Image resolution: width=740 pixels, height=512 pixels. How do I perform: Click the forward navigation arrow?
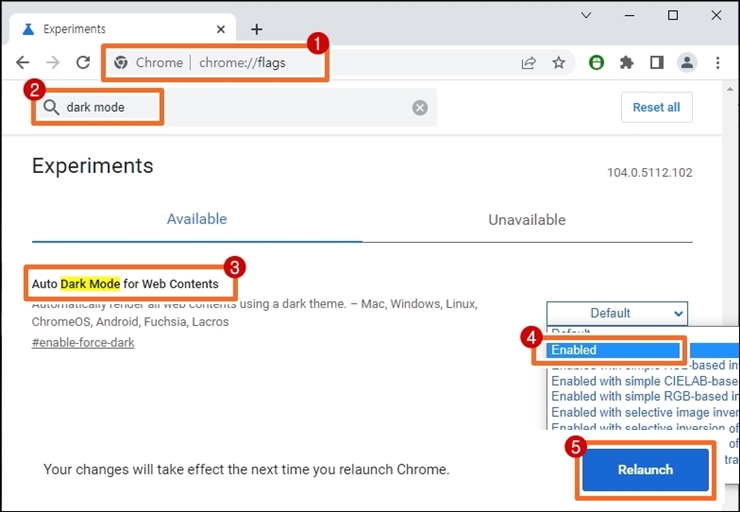[x=53, y=62]
